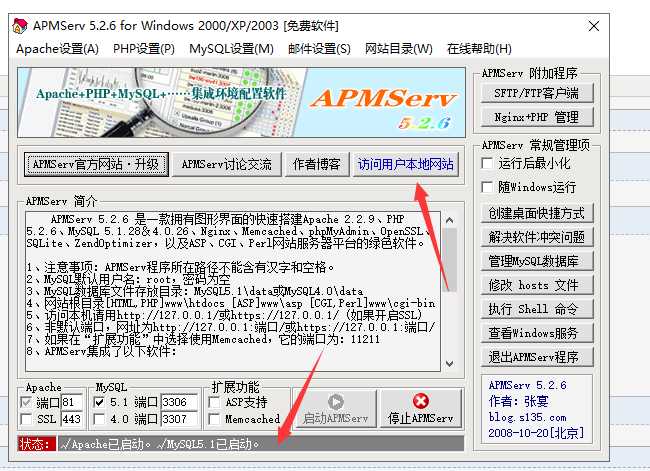Click the red 状态 label

(x=36, y=444)
